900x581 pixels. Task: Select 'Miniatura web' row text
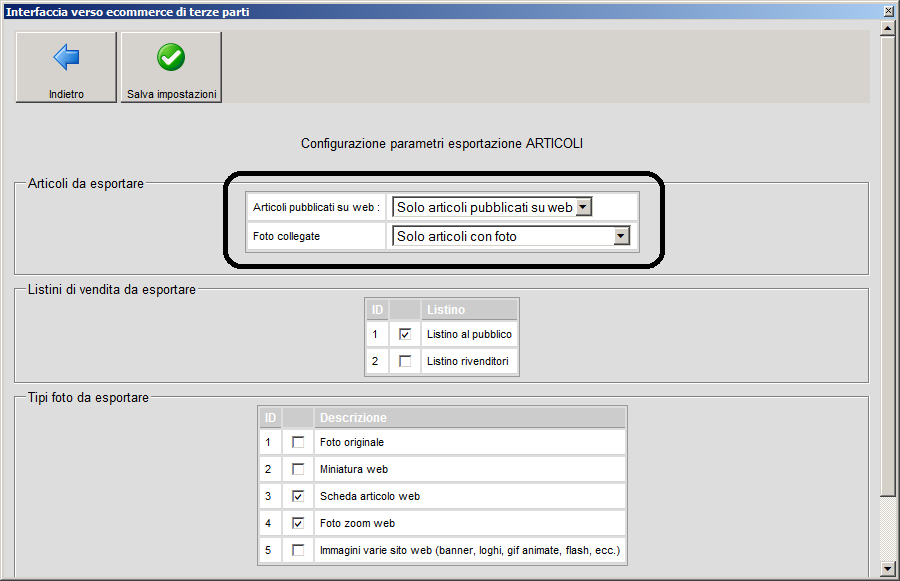tap(354, 469)
